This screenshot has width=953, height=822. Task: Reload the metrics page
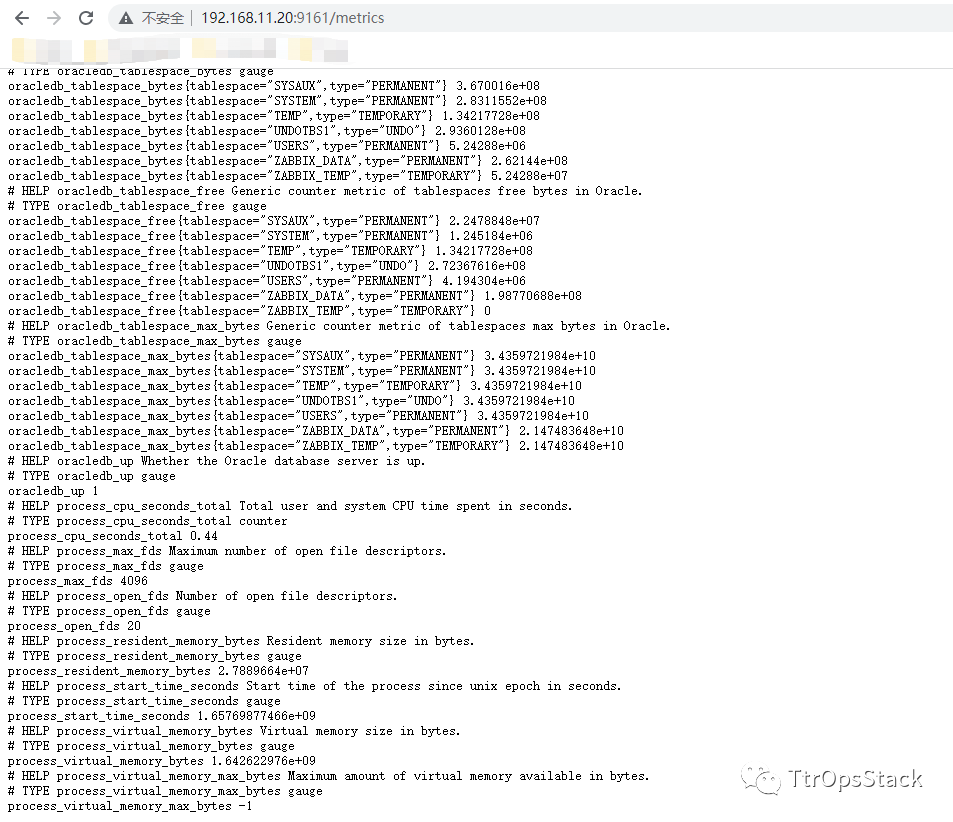pos(86,18)
